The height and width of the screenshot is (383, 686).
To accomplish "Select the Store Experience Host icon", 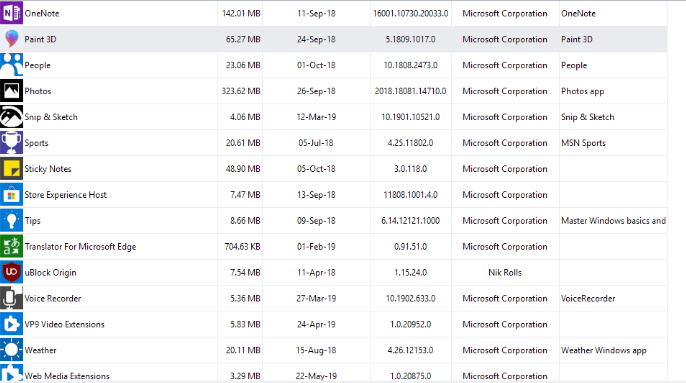I will tap(11, 195).
